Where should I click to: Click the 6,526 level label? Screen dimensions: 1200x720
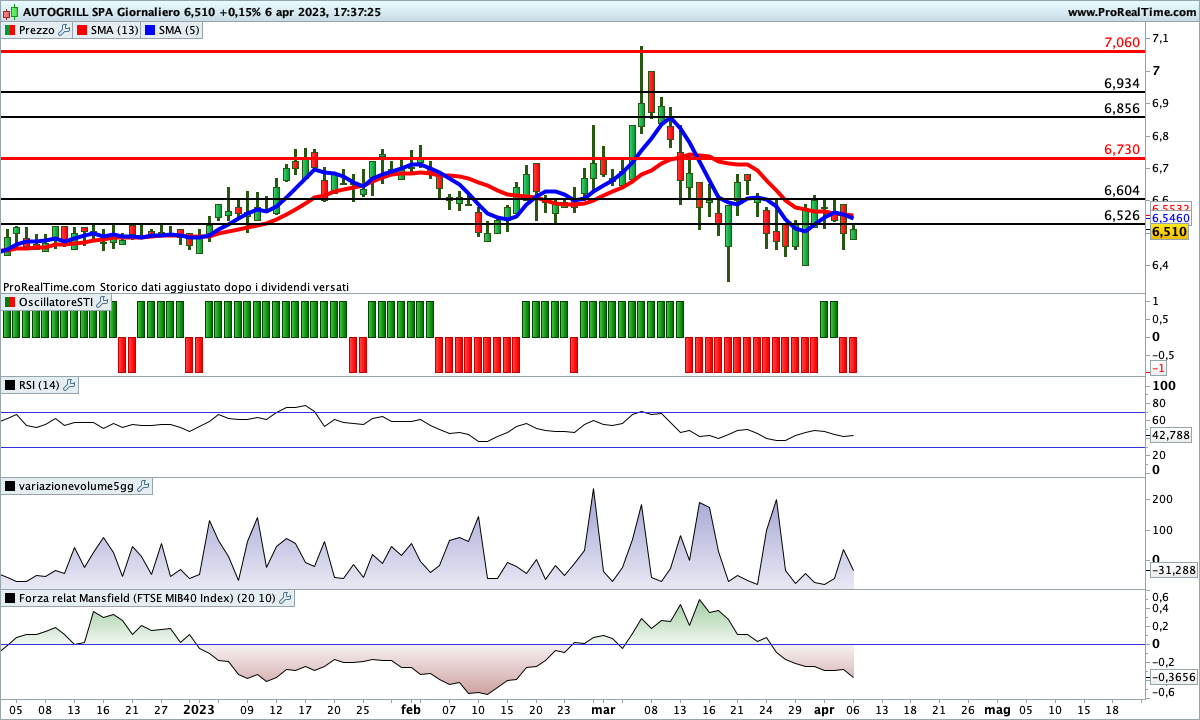1122,215
